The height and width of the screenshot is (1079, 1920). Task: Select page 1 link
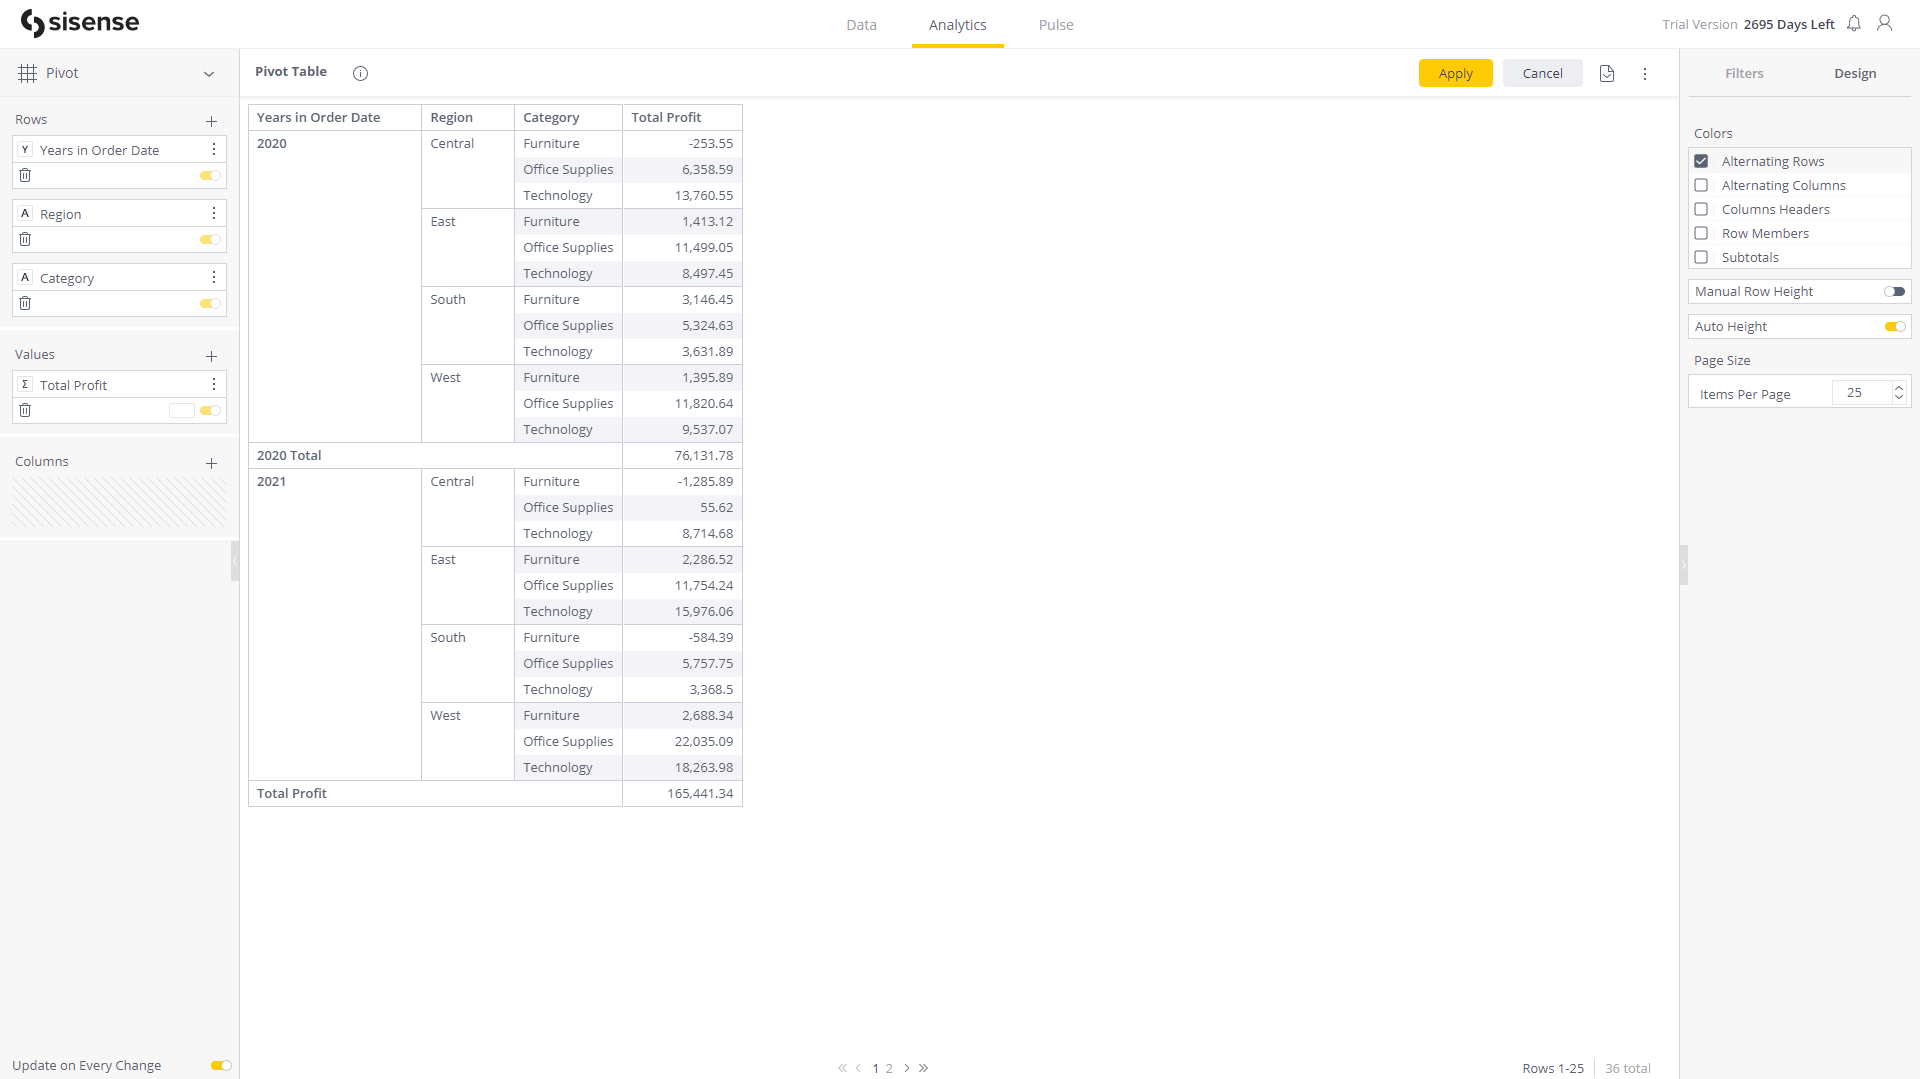(875, 1068)
